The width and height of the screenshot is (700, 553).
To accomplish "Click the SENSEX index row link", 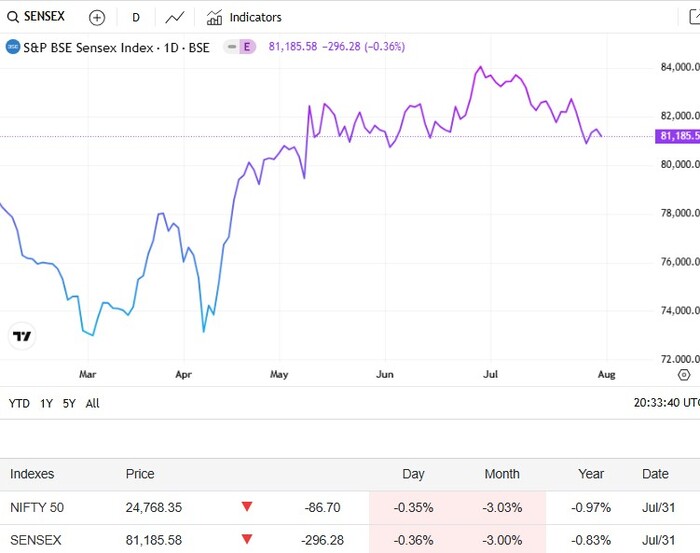I will (x=35, y=540).
